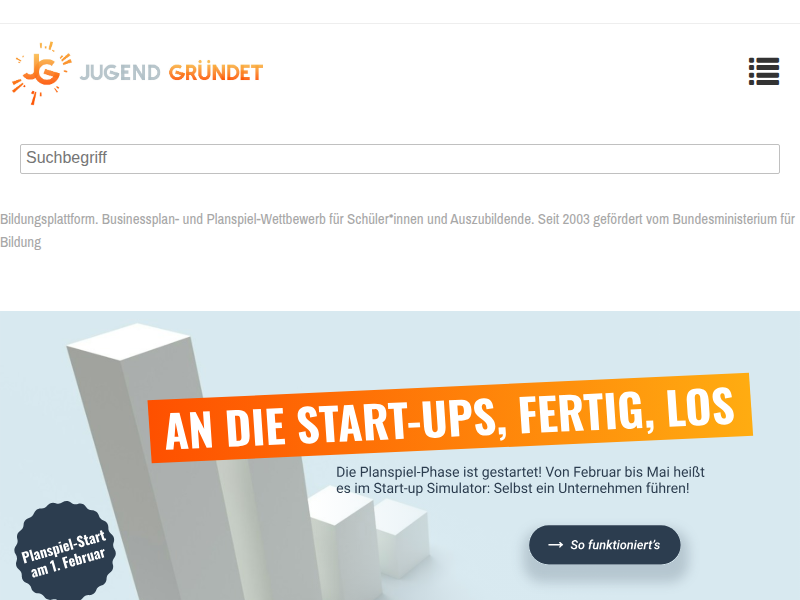Viewport: 800px width, 600px height.
Task: Click the Bildungsplattform tagline text
Action: 397,230
